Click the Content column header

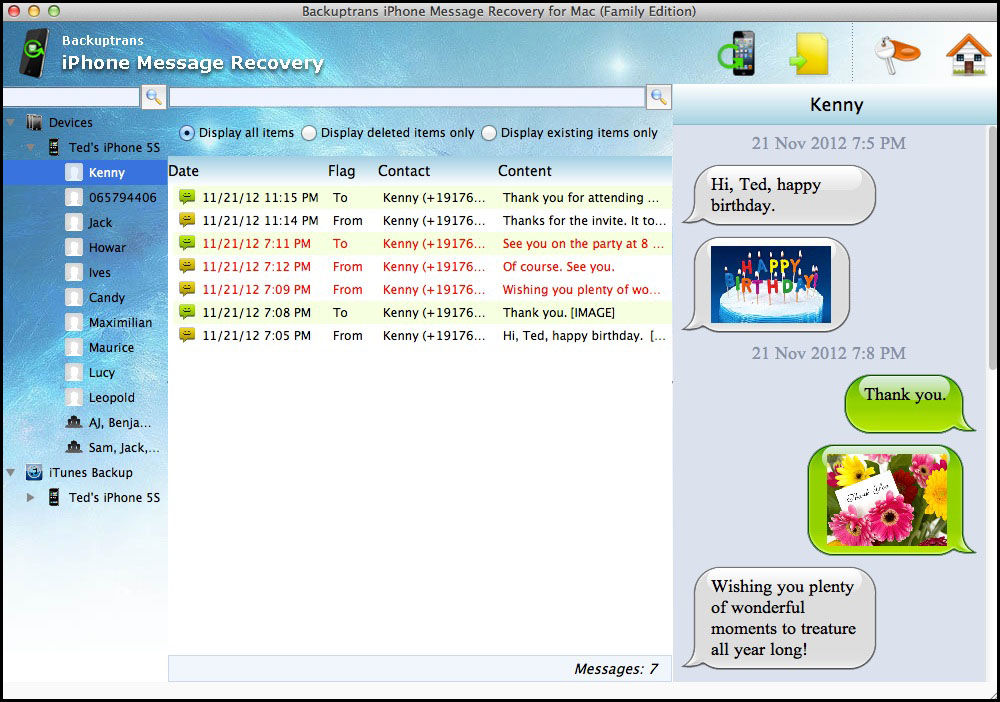click(x=525, y=171)
